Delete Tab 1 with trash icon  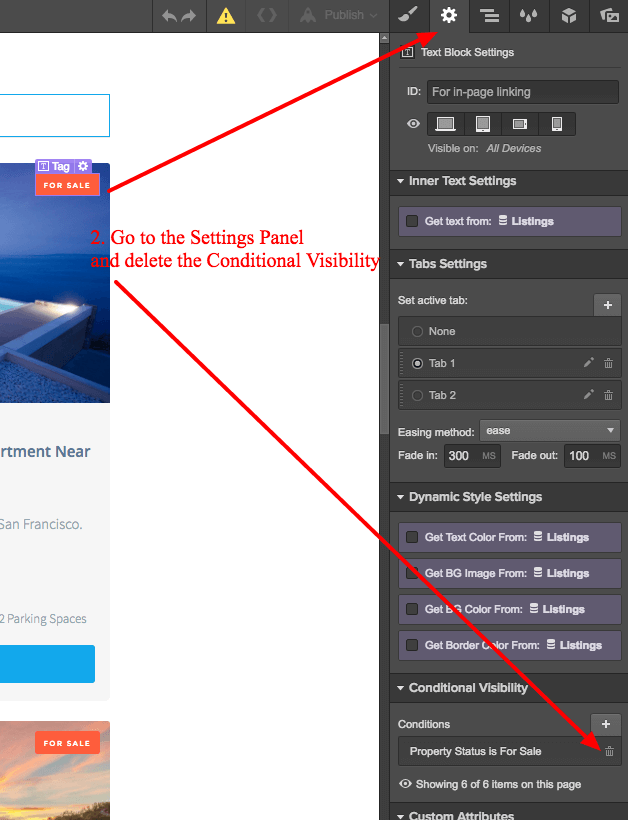[x=609, y=363]
